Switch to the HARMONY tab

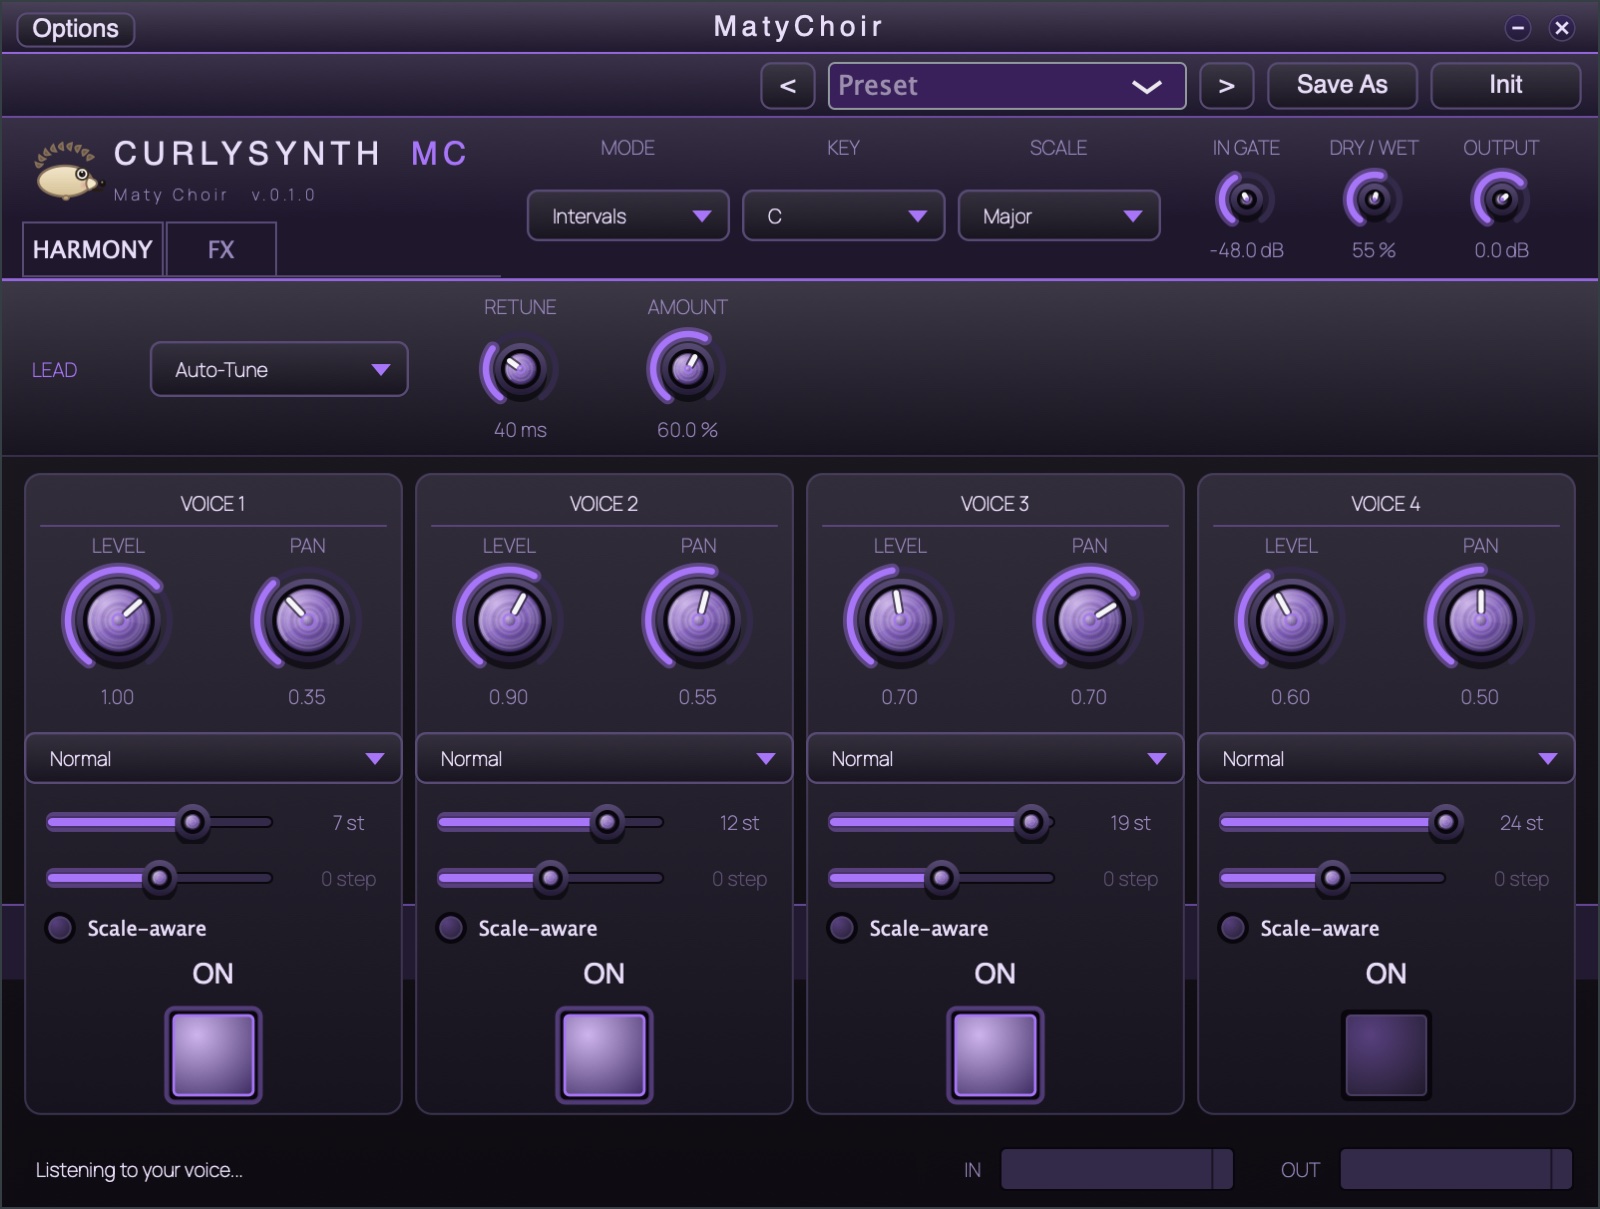(x=93, y=249)
